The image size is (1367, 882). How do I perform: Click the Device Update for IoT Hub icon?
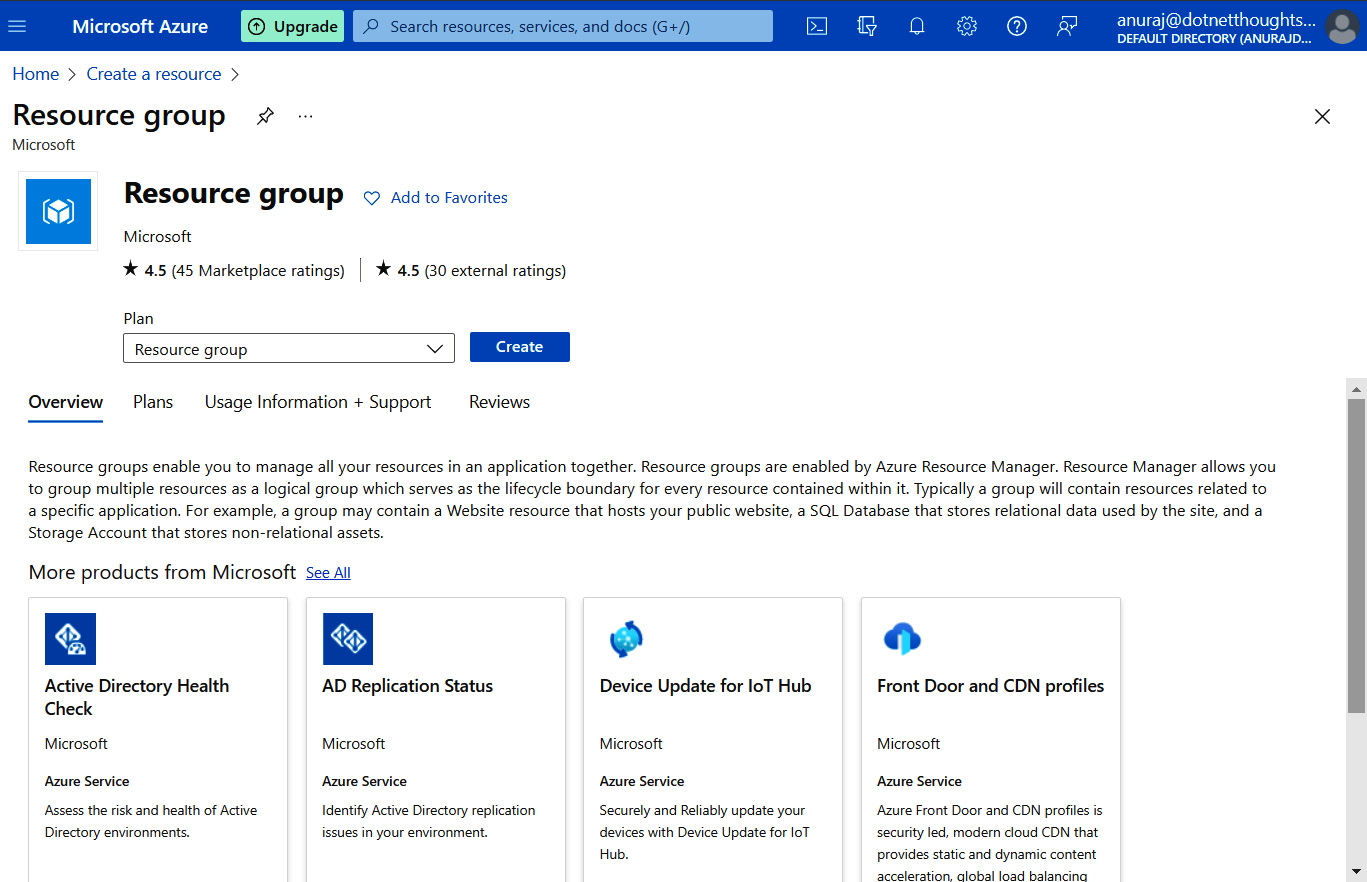point(625,639)
